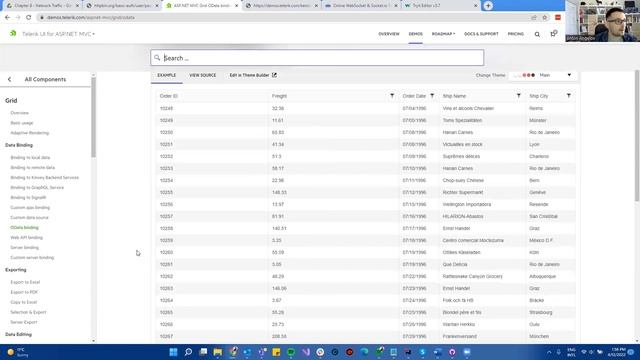This screenshot has height=360, width=640.
Task: Open a new browser tab with plus button
Action: pos(488,6)
